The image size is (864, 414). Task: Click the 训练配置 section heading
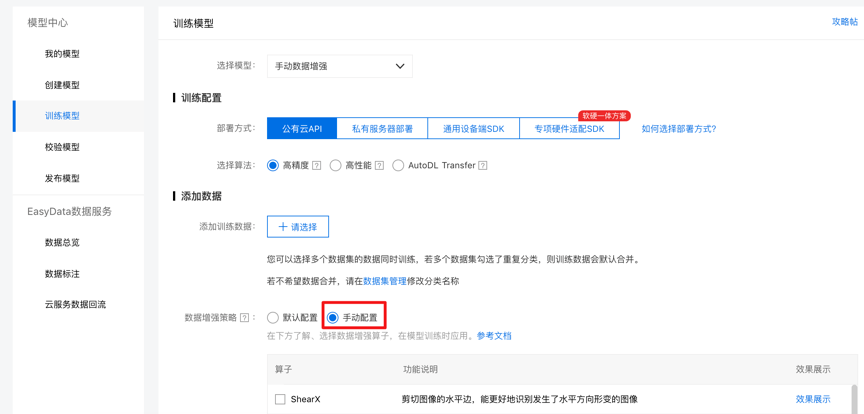coord(201,98)
